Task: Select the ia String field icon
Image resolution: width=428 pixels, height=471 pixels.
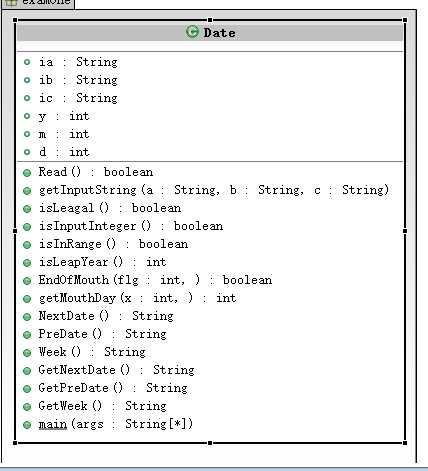Action: click(x=27, y=62)
